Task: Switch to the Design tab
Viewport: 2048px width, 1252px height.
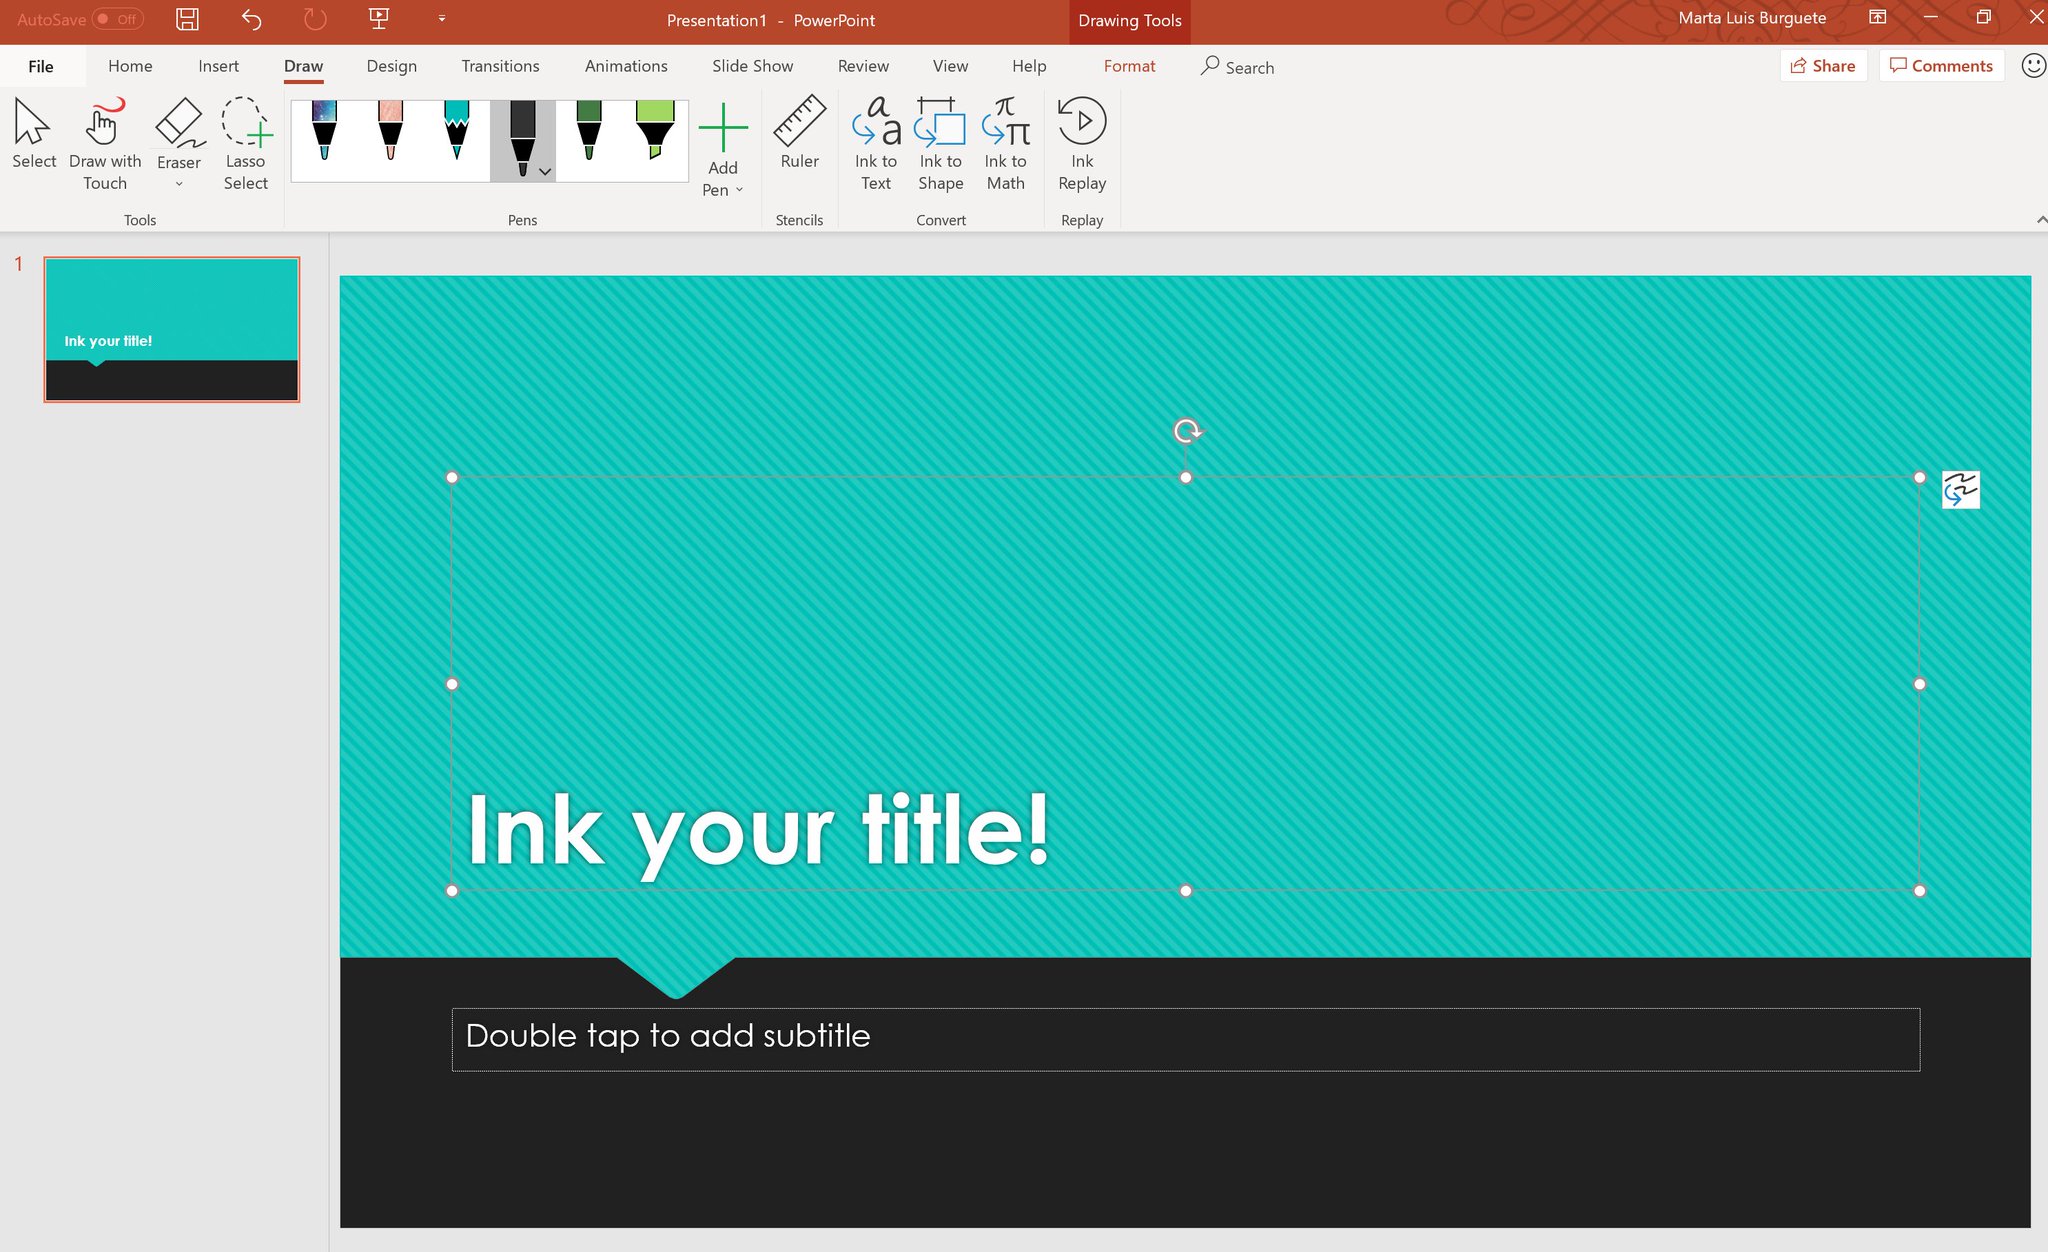Action: click(x=391, y=66)
